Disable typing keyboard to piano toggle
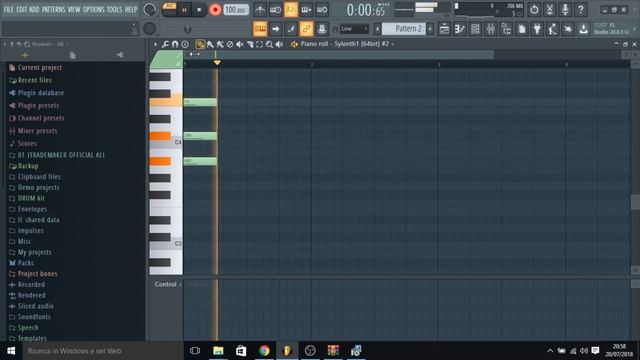Viewport: 640px width, 360px height. pos(260,29)
